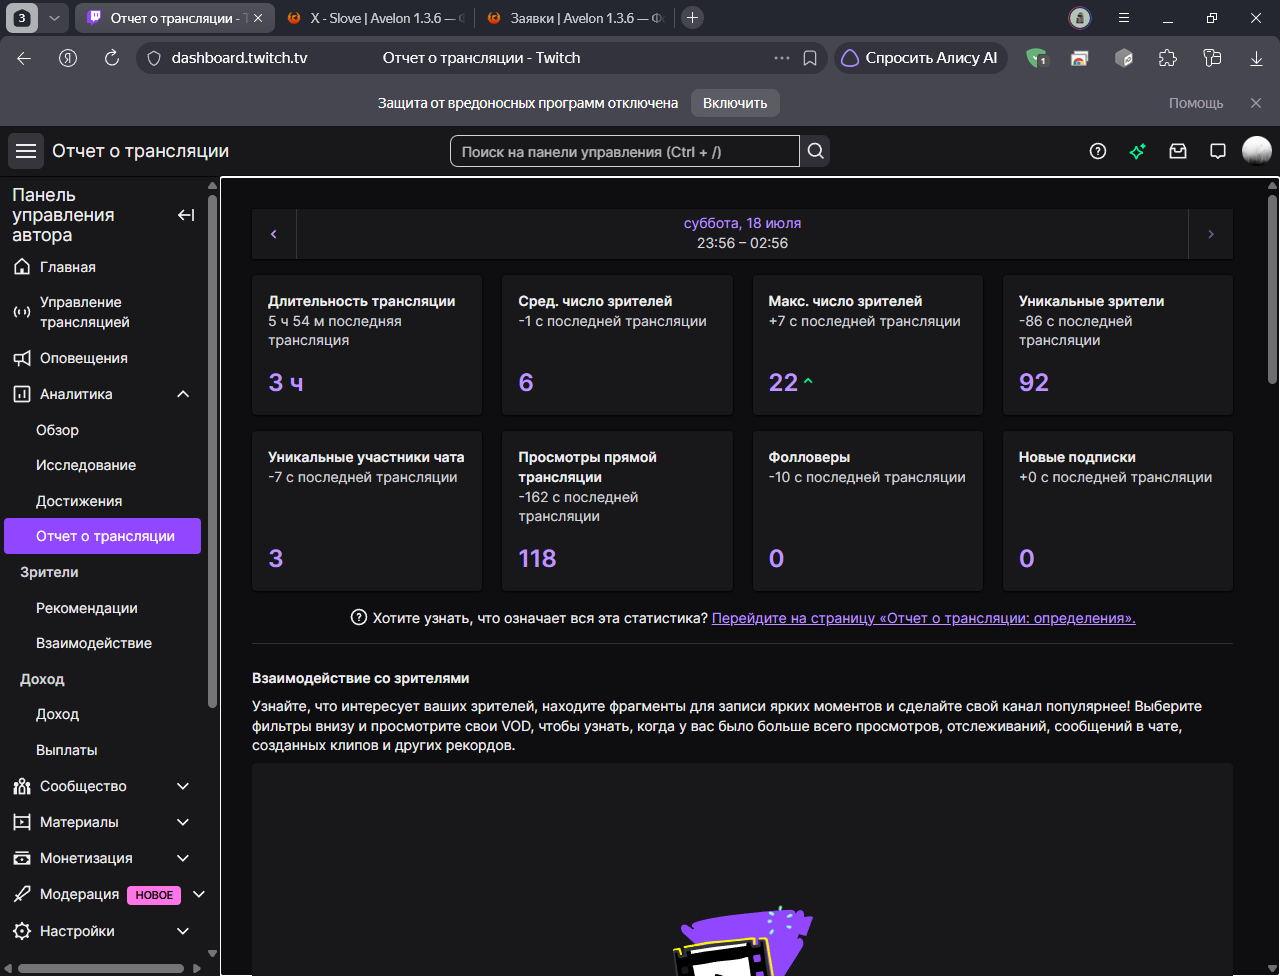1280x976 pixels.
Task: Open the tab group dropdown chevron
Action: [54, 18]
